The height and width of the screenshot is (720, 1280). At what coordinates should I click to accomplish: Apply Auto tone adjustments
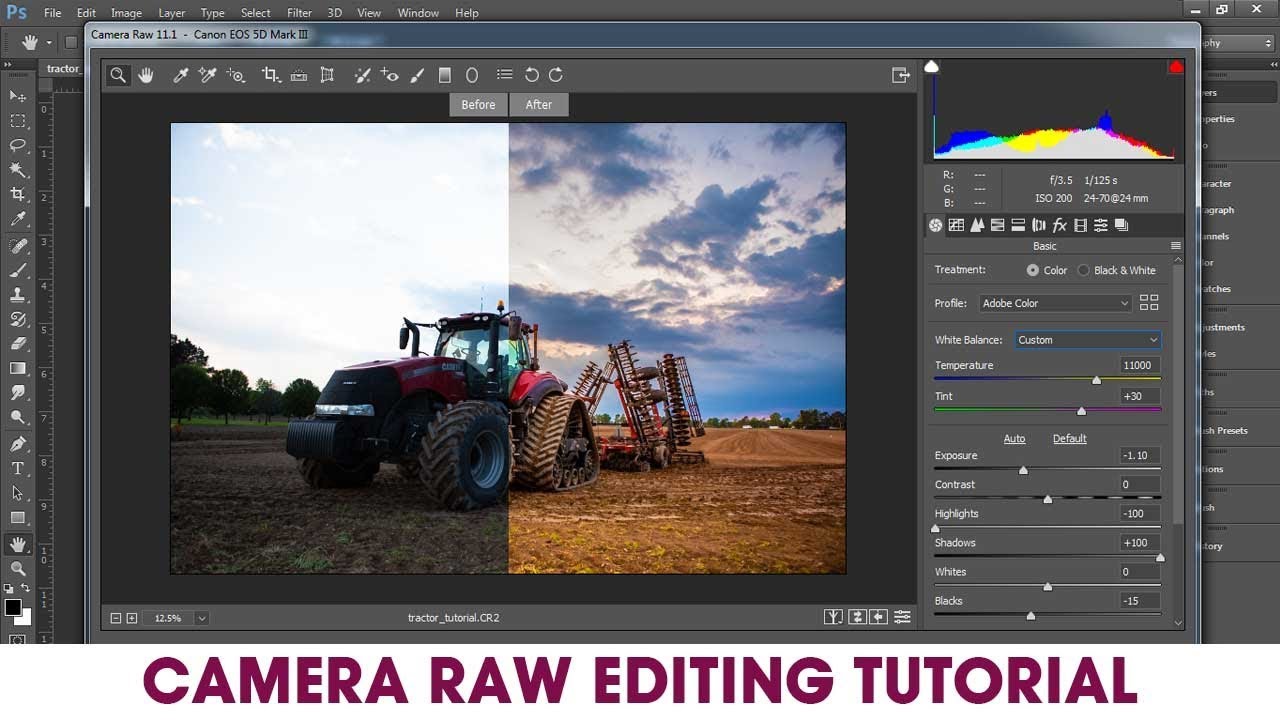(1014, 439)
